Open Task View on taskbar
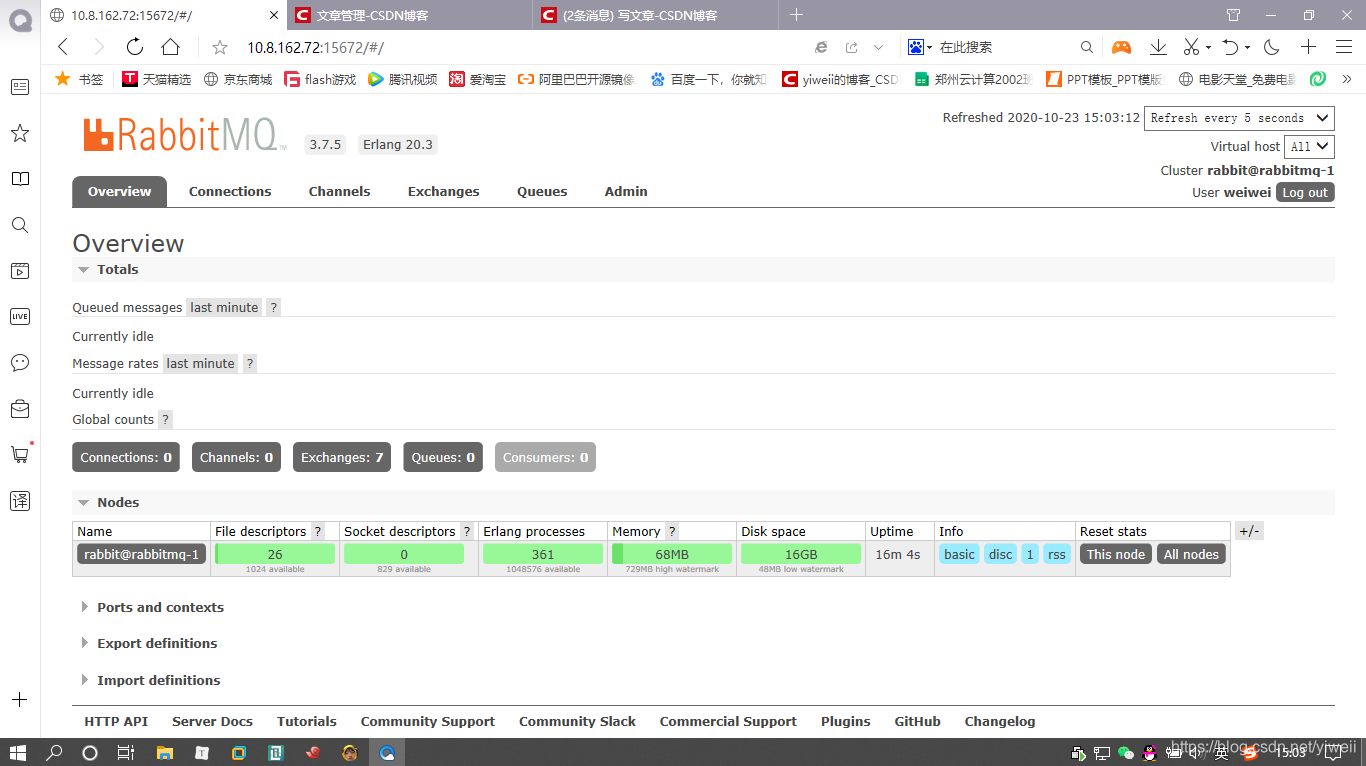The width and height of the screenshot is (1366, 766). pyautogui.click(x=126, y=752)
